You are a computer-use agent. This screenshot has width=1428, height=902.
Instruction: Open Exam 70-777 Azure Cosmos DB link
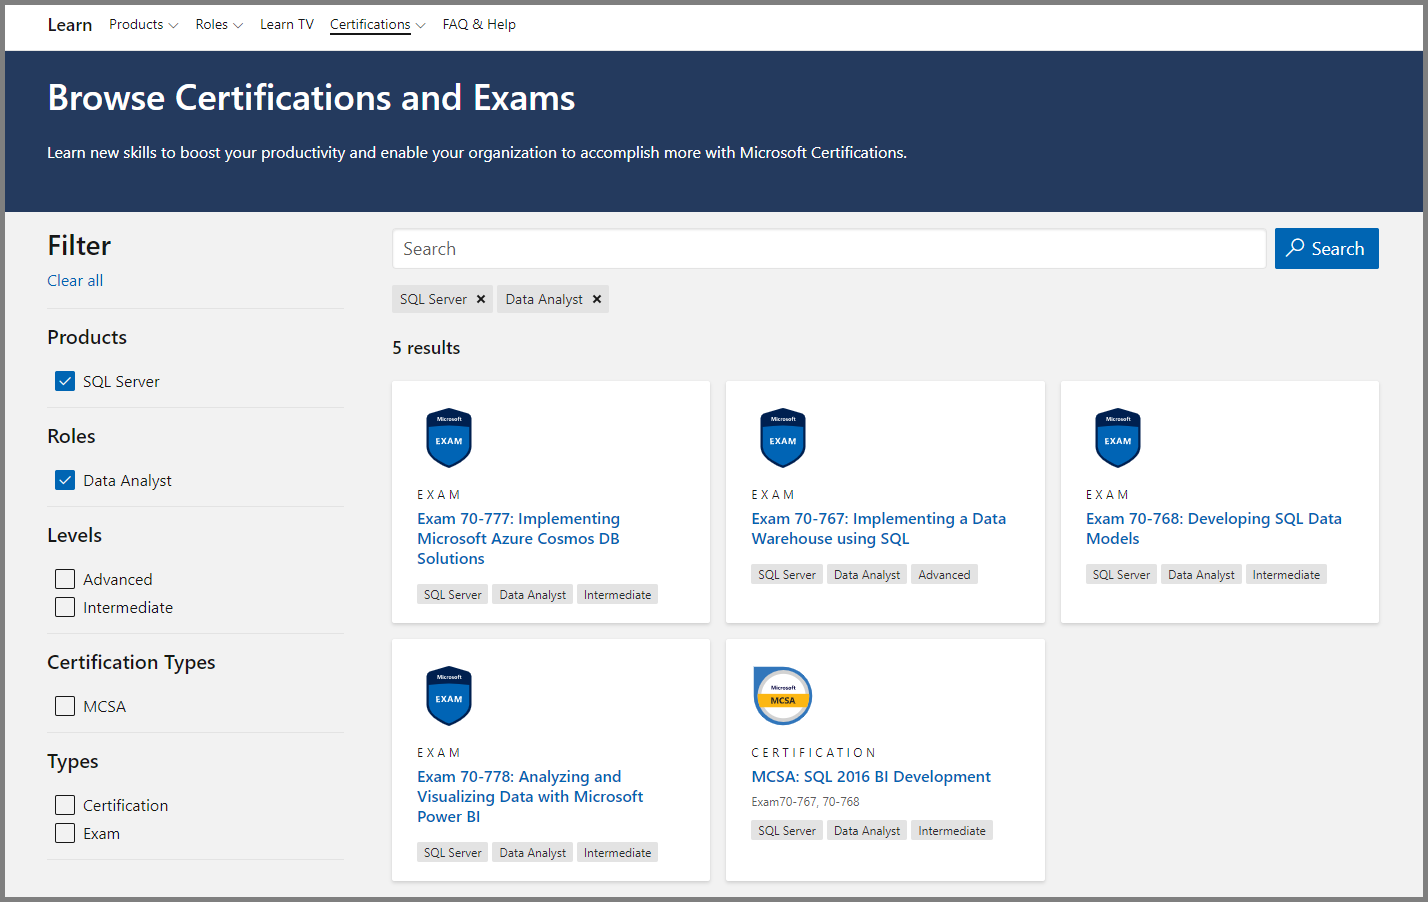click(518, 538)
